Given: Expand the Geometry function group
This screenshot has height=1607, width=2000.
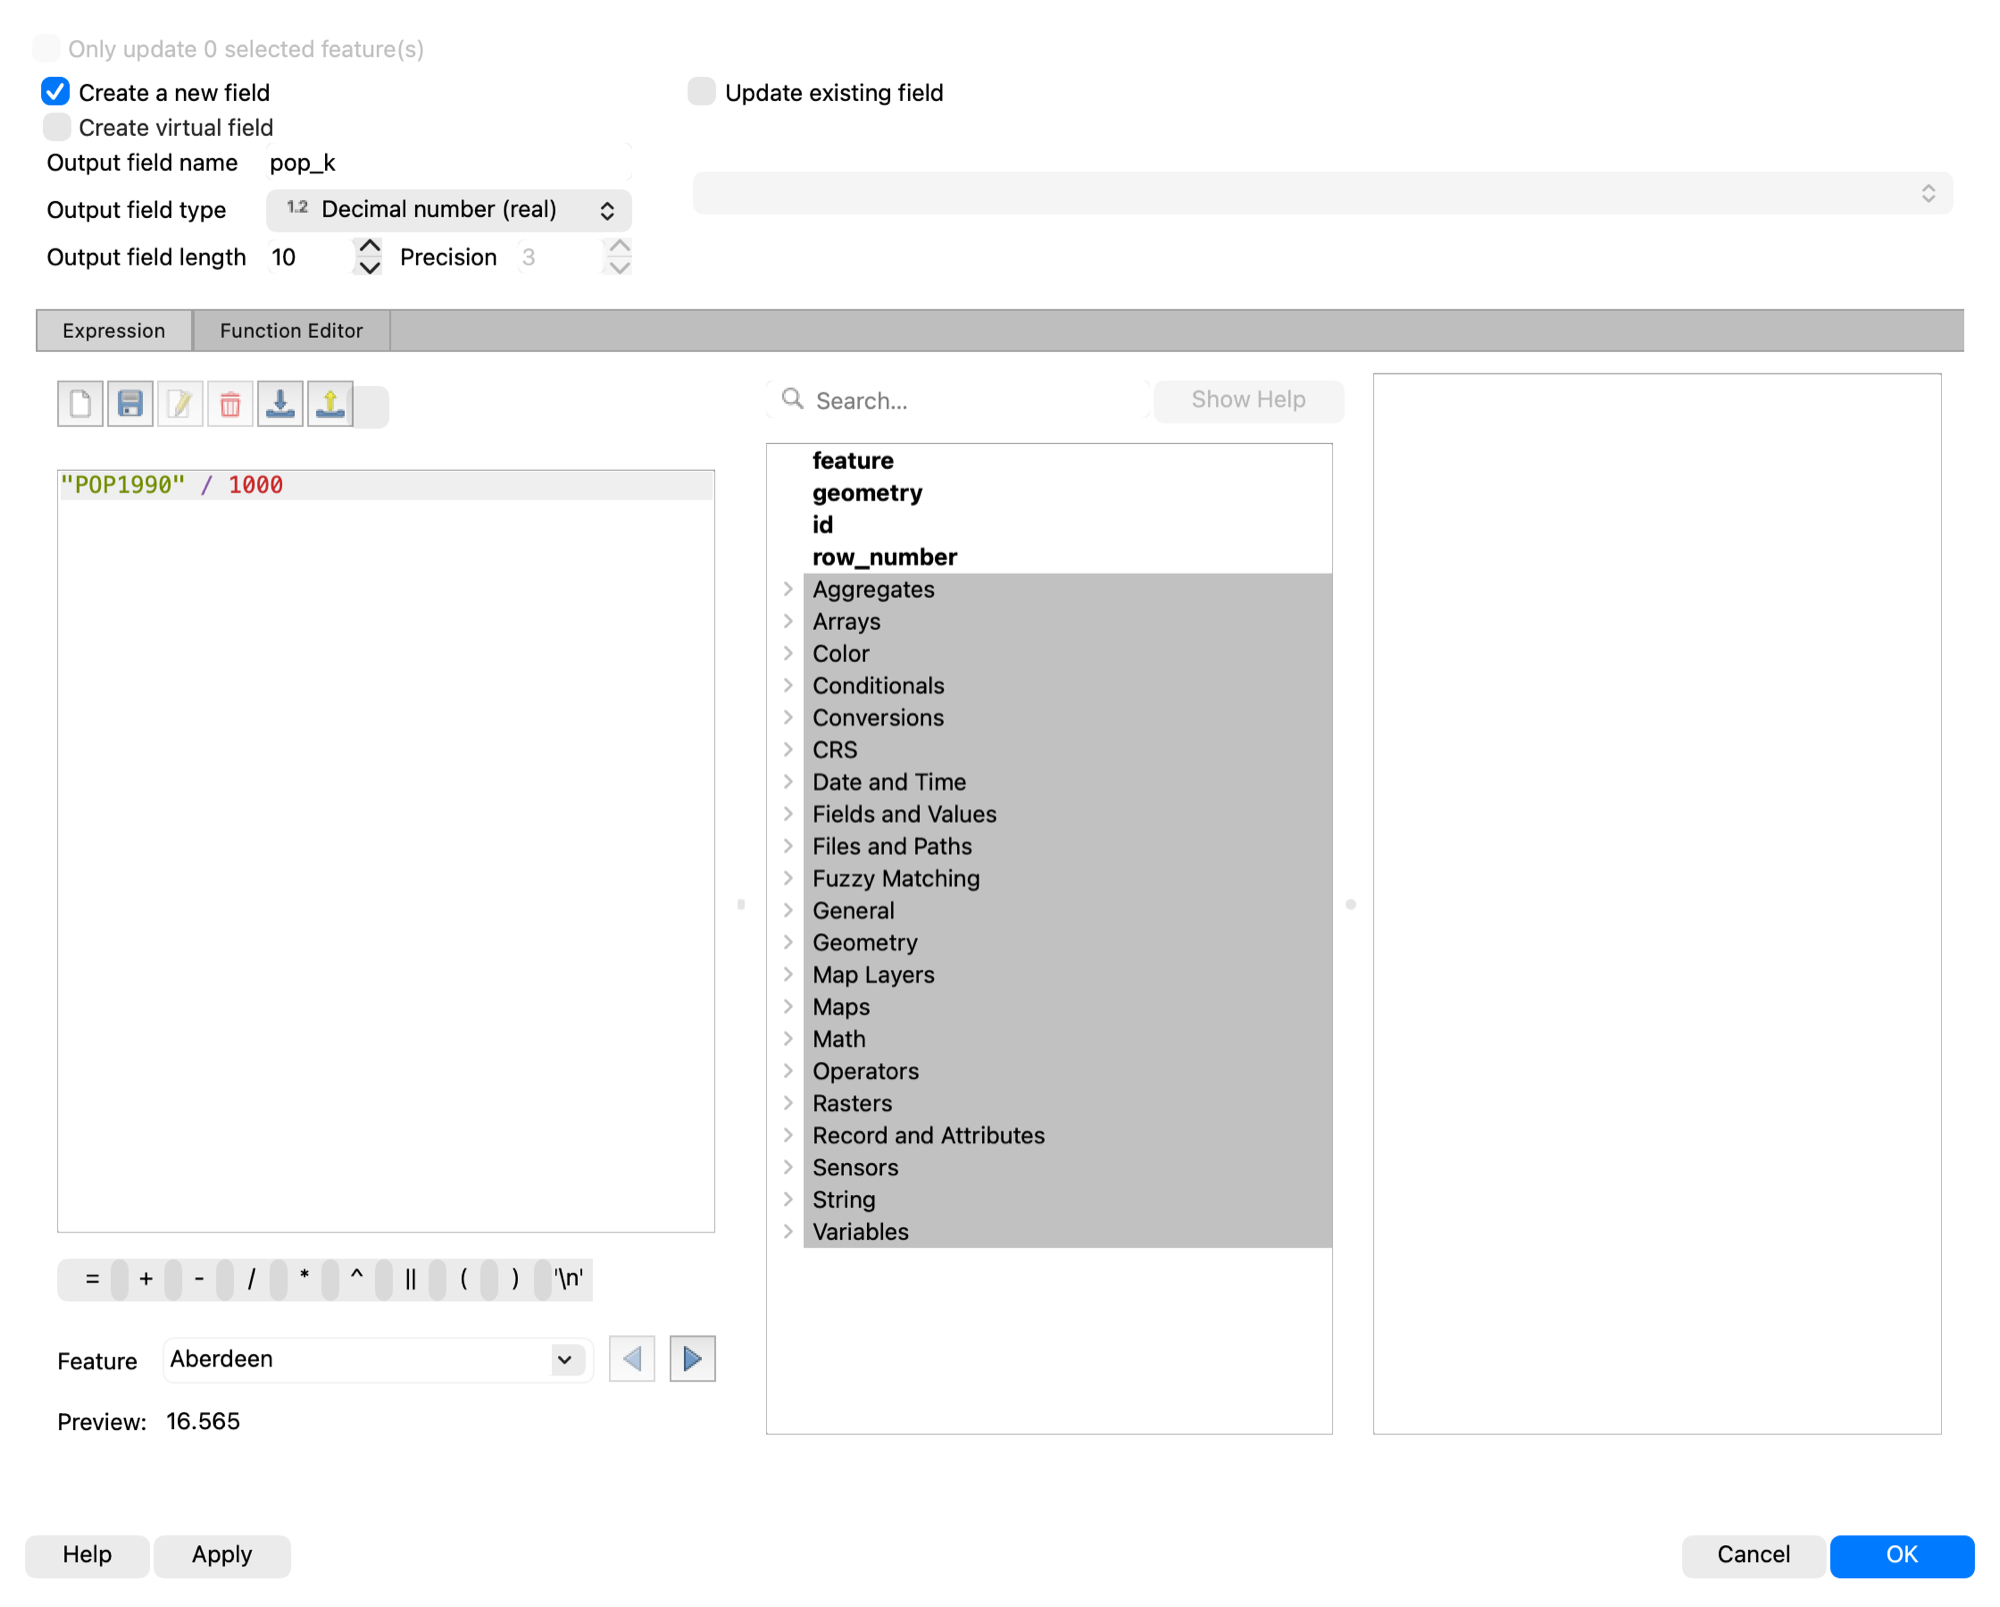Looking at the screenshot, I should pos(788,942).
